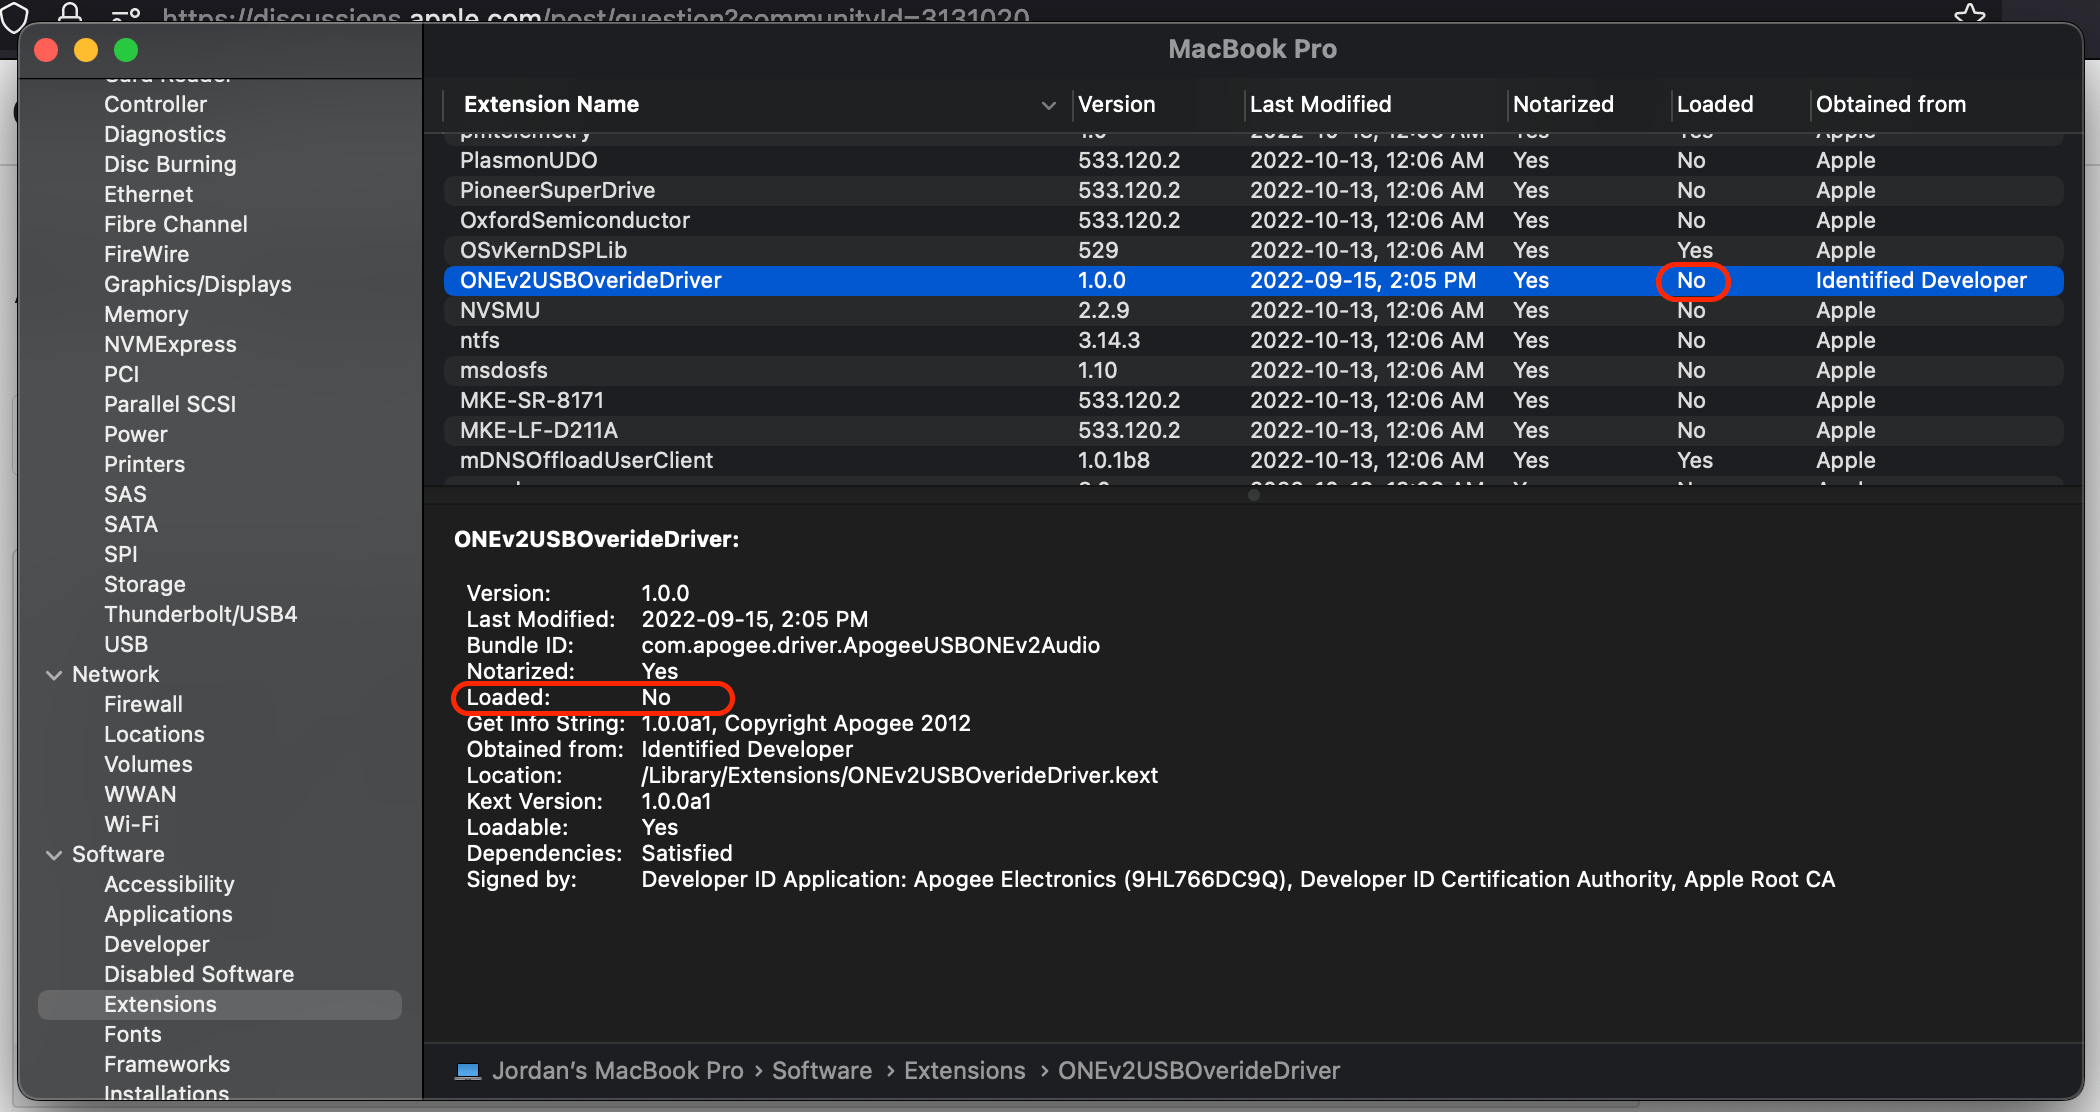The width and height of the screenshot is (2100, 1112).
Task: Click the laptop icon in path bar
Action: click(x=467, y=1071)
